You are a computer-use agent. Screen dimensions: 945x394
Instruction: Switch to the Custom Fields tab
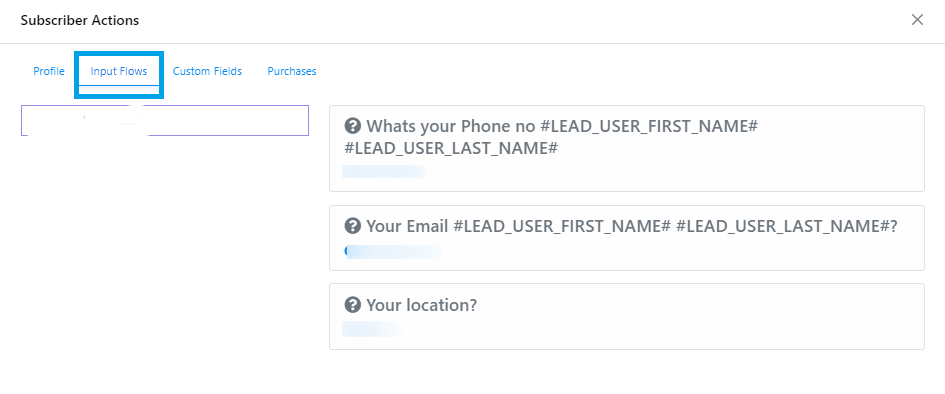click(x=207, y=71)
